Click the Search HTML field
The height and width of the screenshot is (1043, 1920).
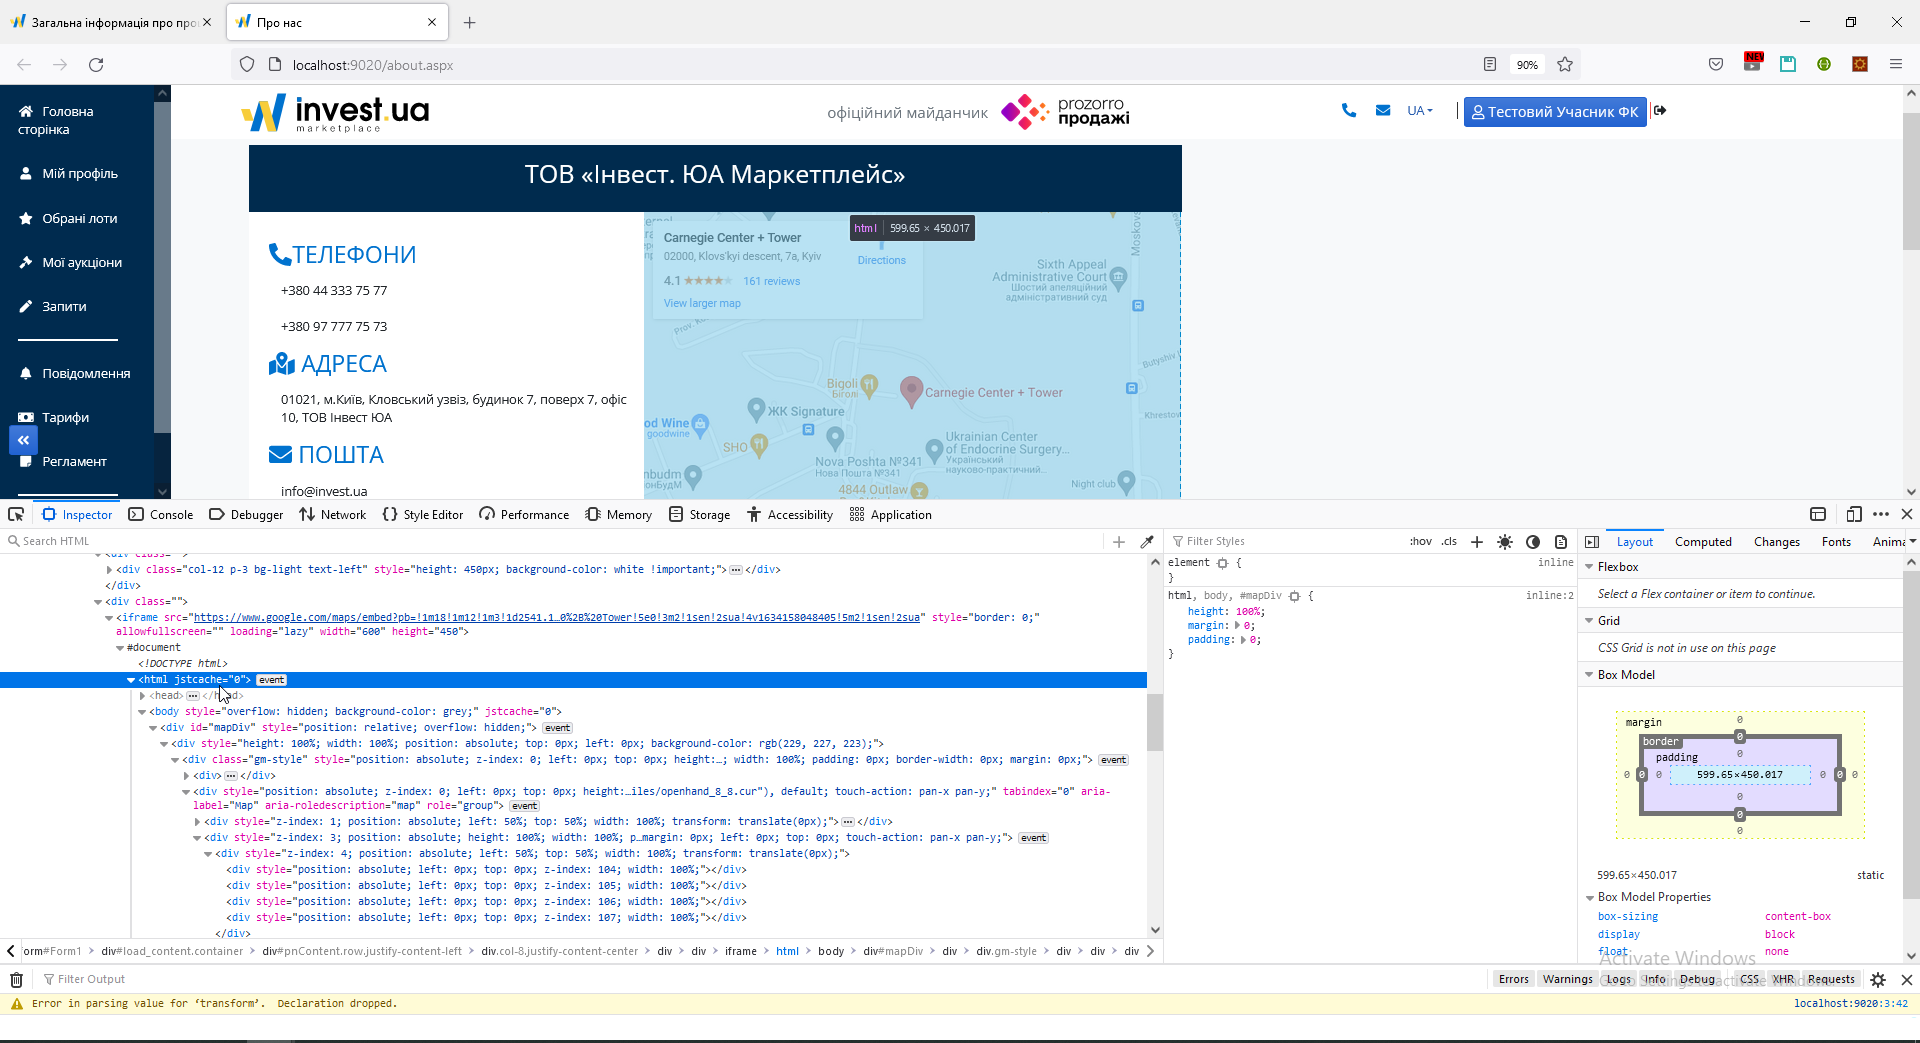[555, 542]
